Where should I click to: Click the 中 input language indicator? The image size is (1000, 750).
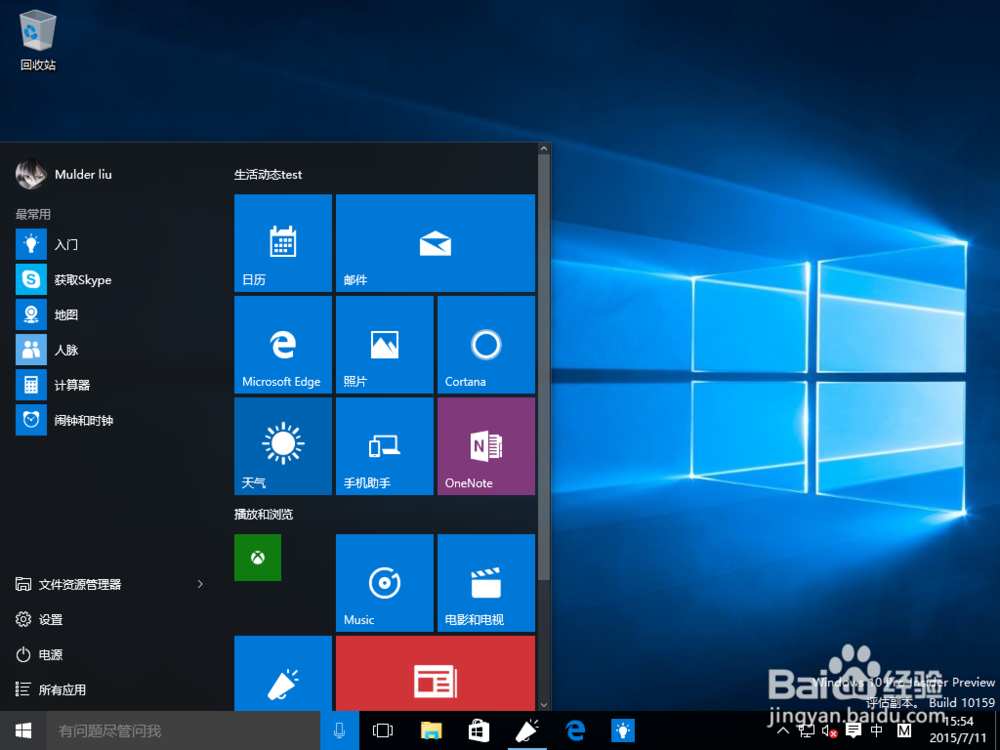point(877,731)
